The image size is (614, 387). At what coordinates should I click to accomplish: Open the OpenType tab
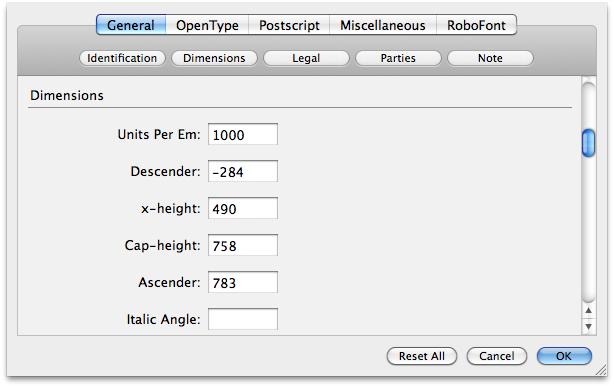coord(207,25)
